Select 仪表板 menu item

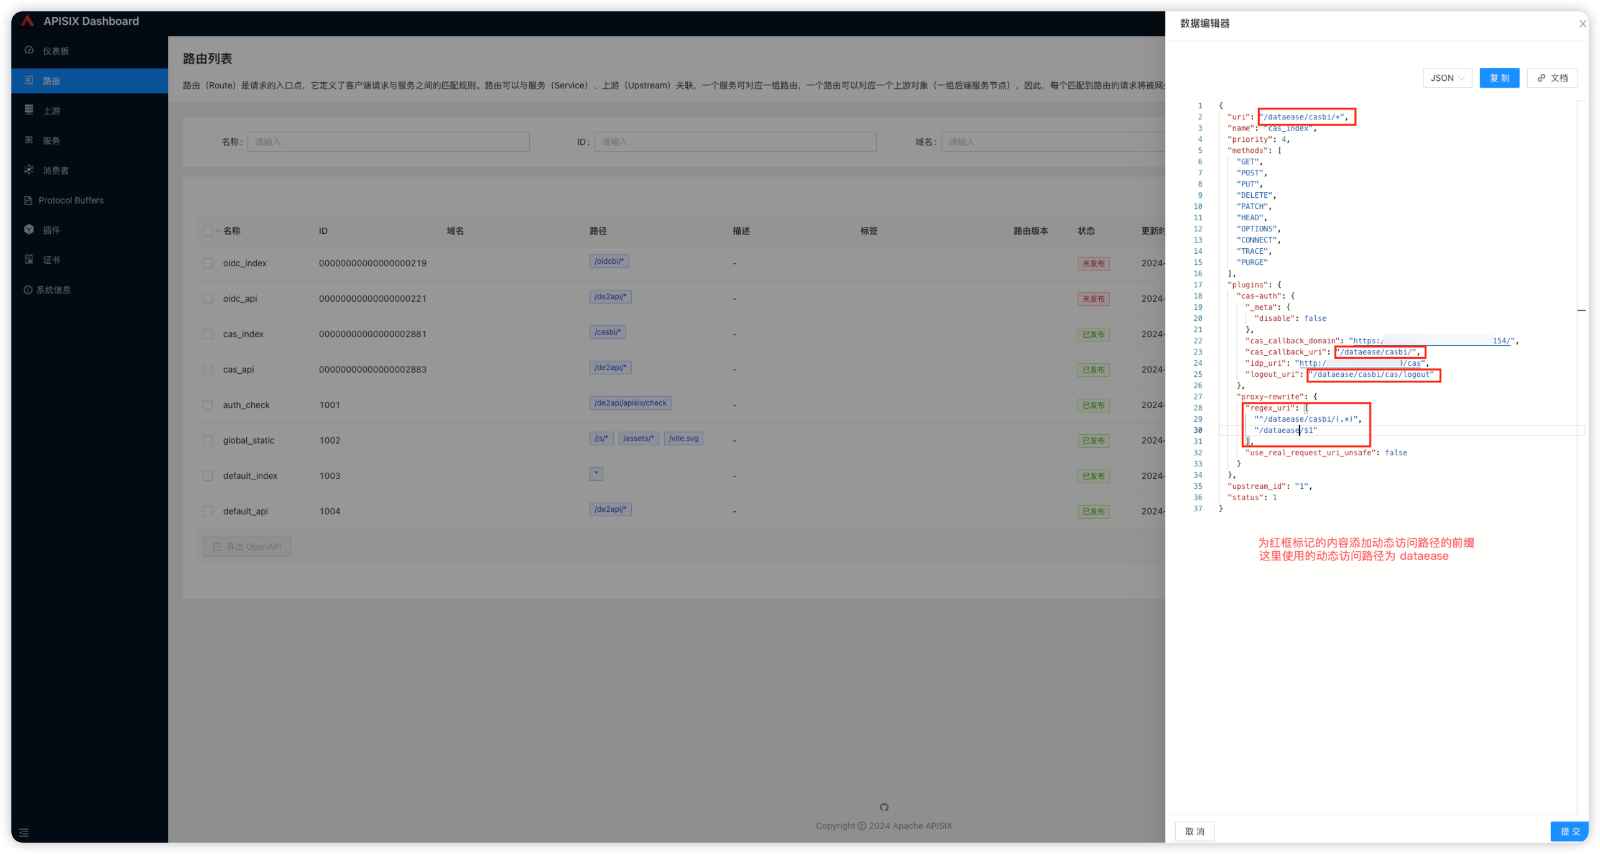pyautogui.click(x=90, y=50)
